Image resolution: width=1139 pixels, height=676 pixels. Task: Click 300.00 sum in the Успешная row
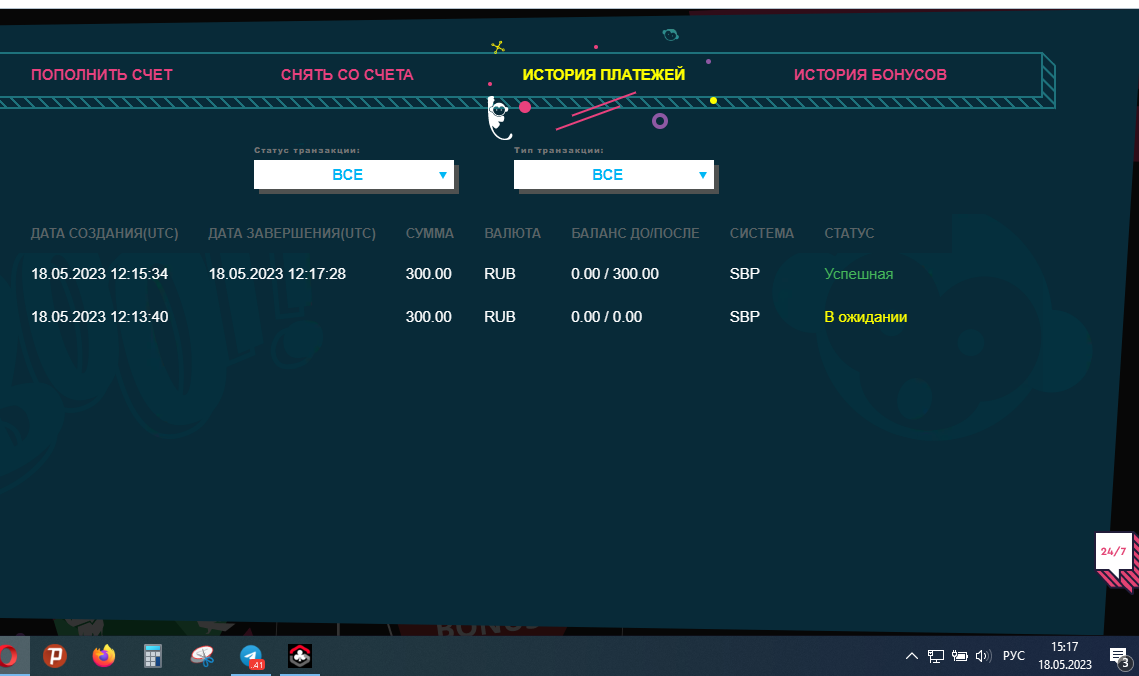[429, 274]
